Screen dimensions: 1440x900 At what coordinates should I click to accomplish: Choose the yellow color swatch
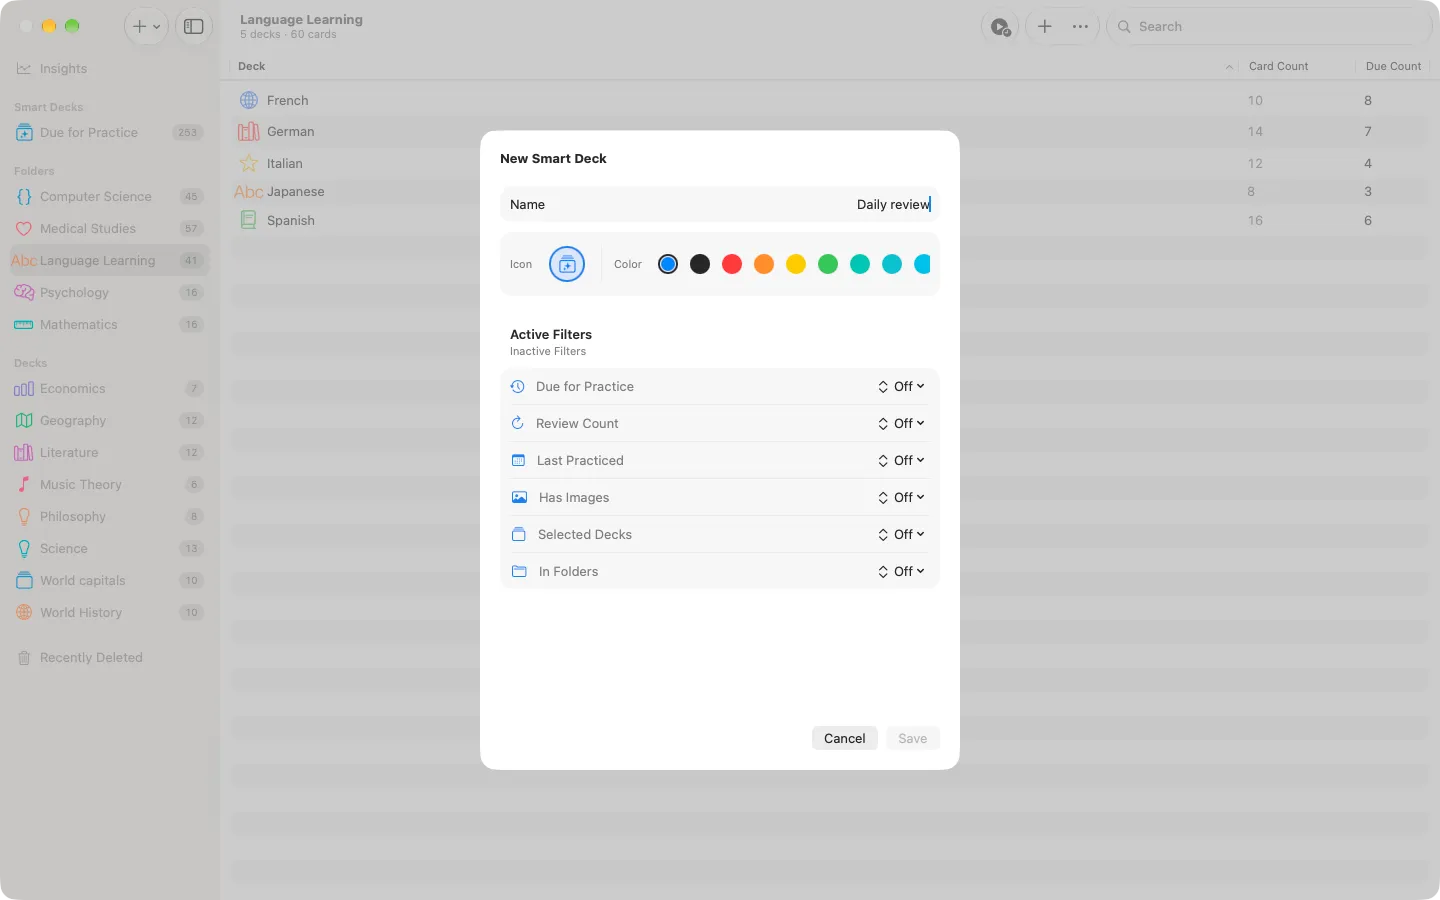tap(796, 264)
